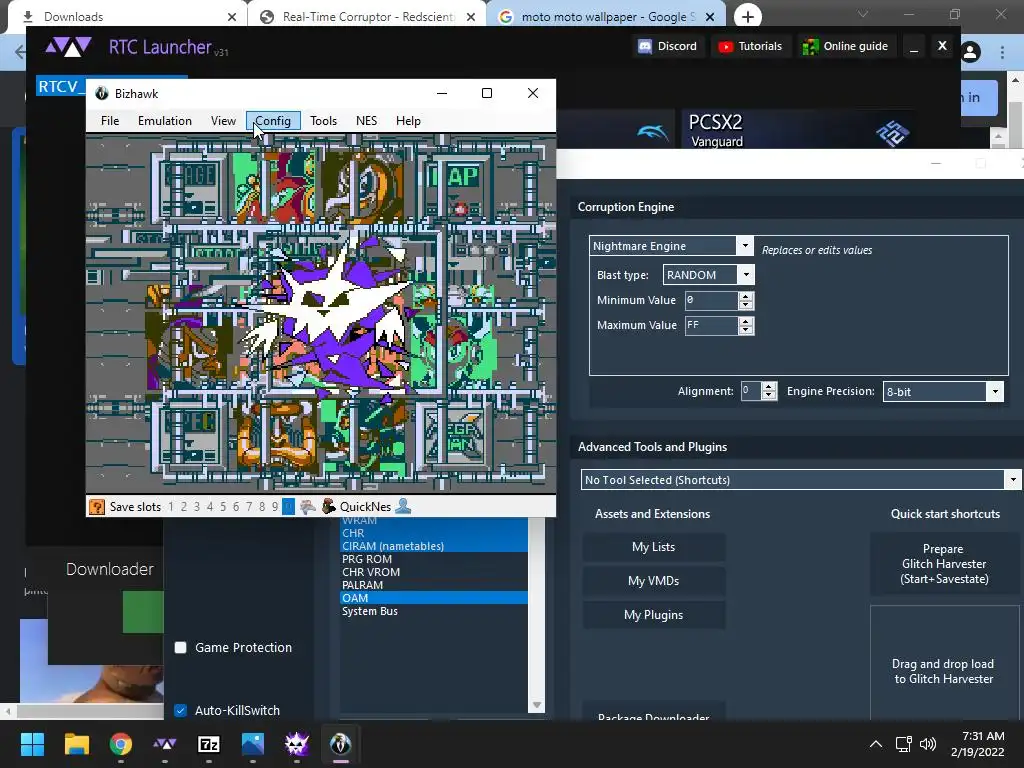
Task: Increase the Alignment stepper
Action: pyautogui.click(x=769, y=387)
